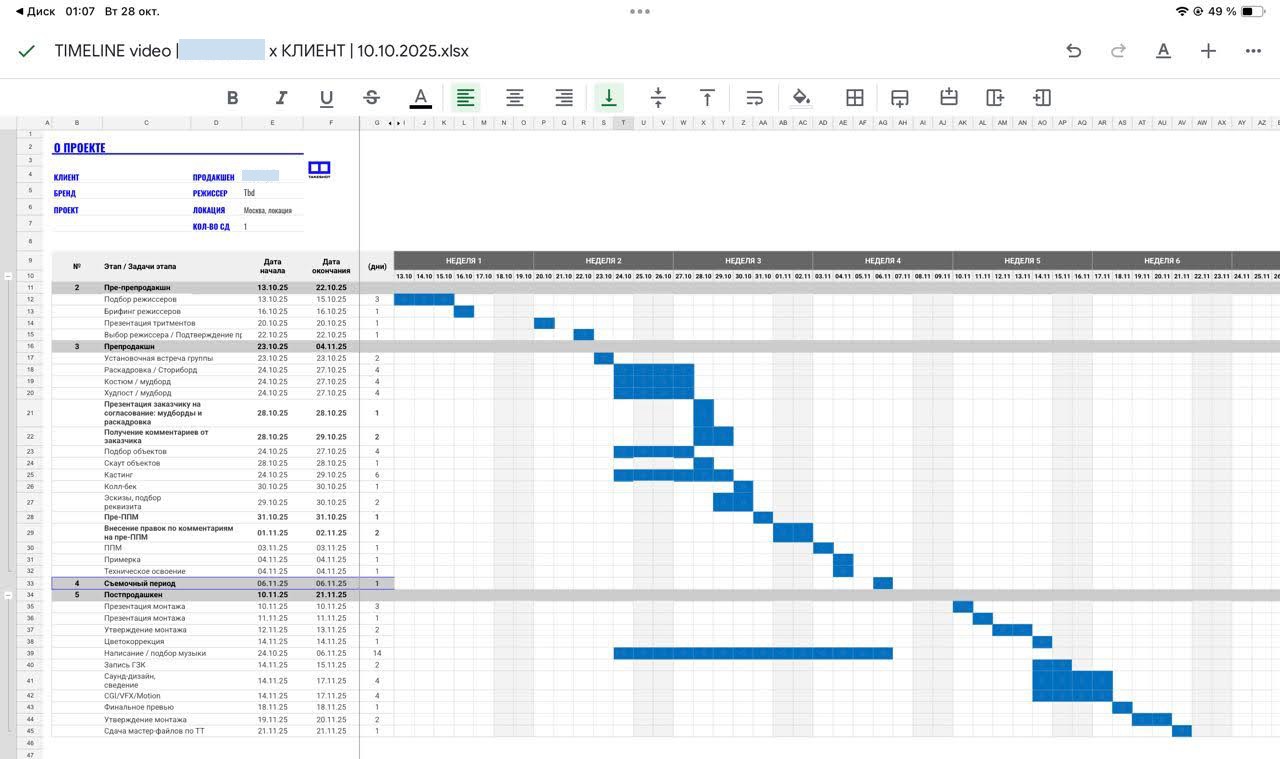Open the text color picker
The width and height of the screenshot is (1280, 759).
(x=420, y=98)
